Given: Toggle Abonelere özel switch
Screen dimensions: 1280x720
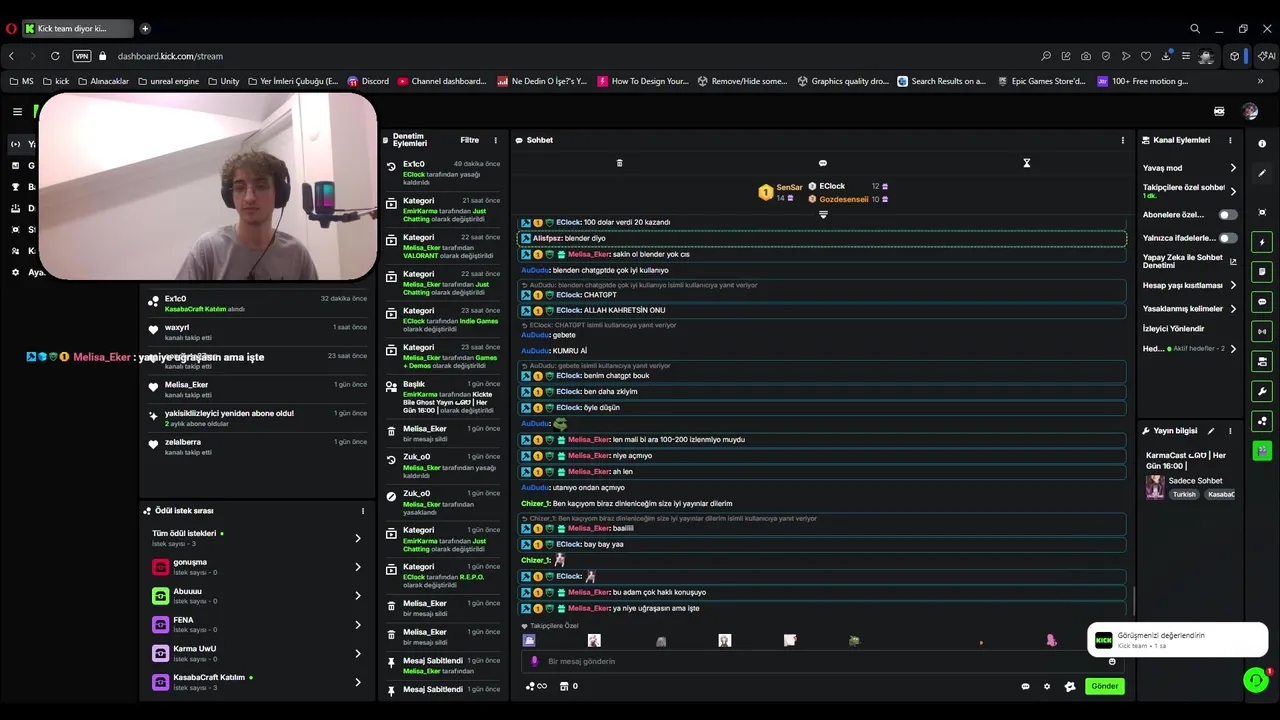Looking at the screenshot, I should tap(1227, 214).
